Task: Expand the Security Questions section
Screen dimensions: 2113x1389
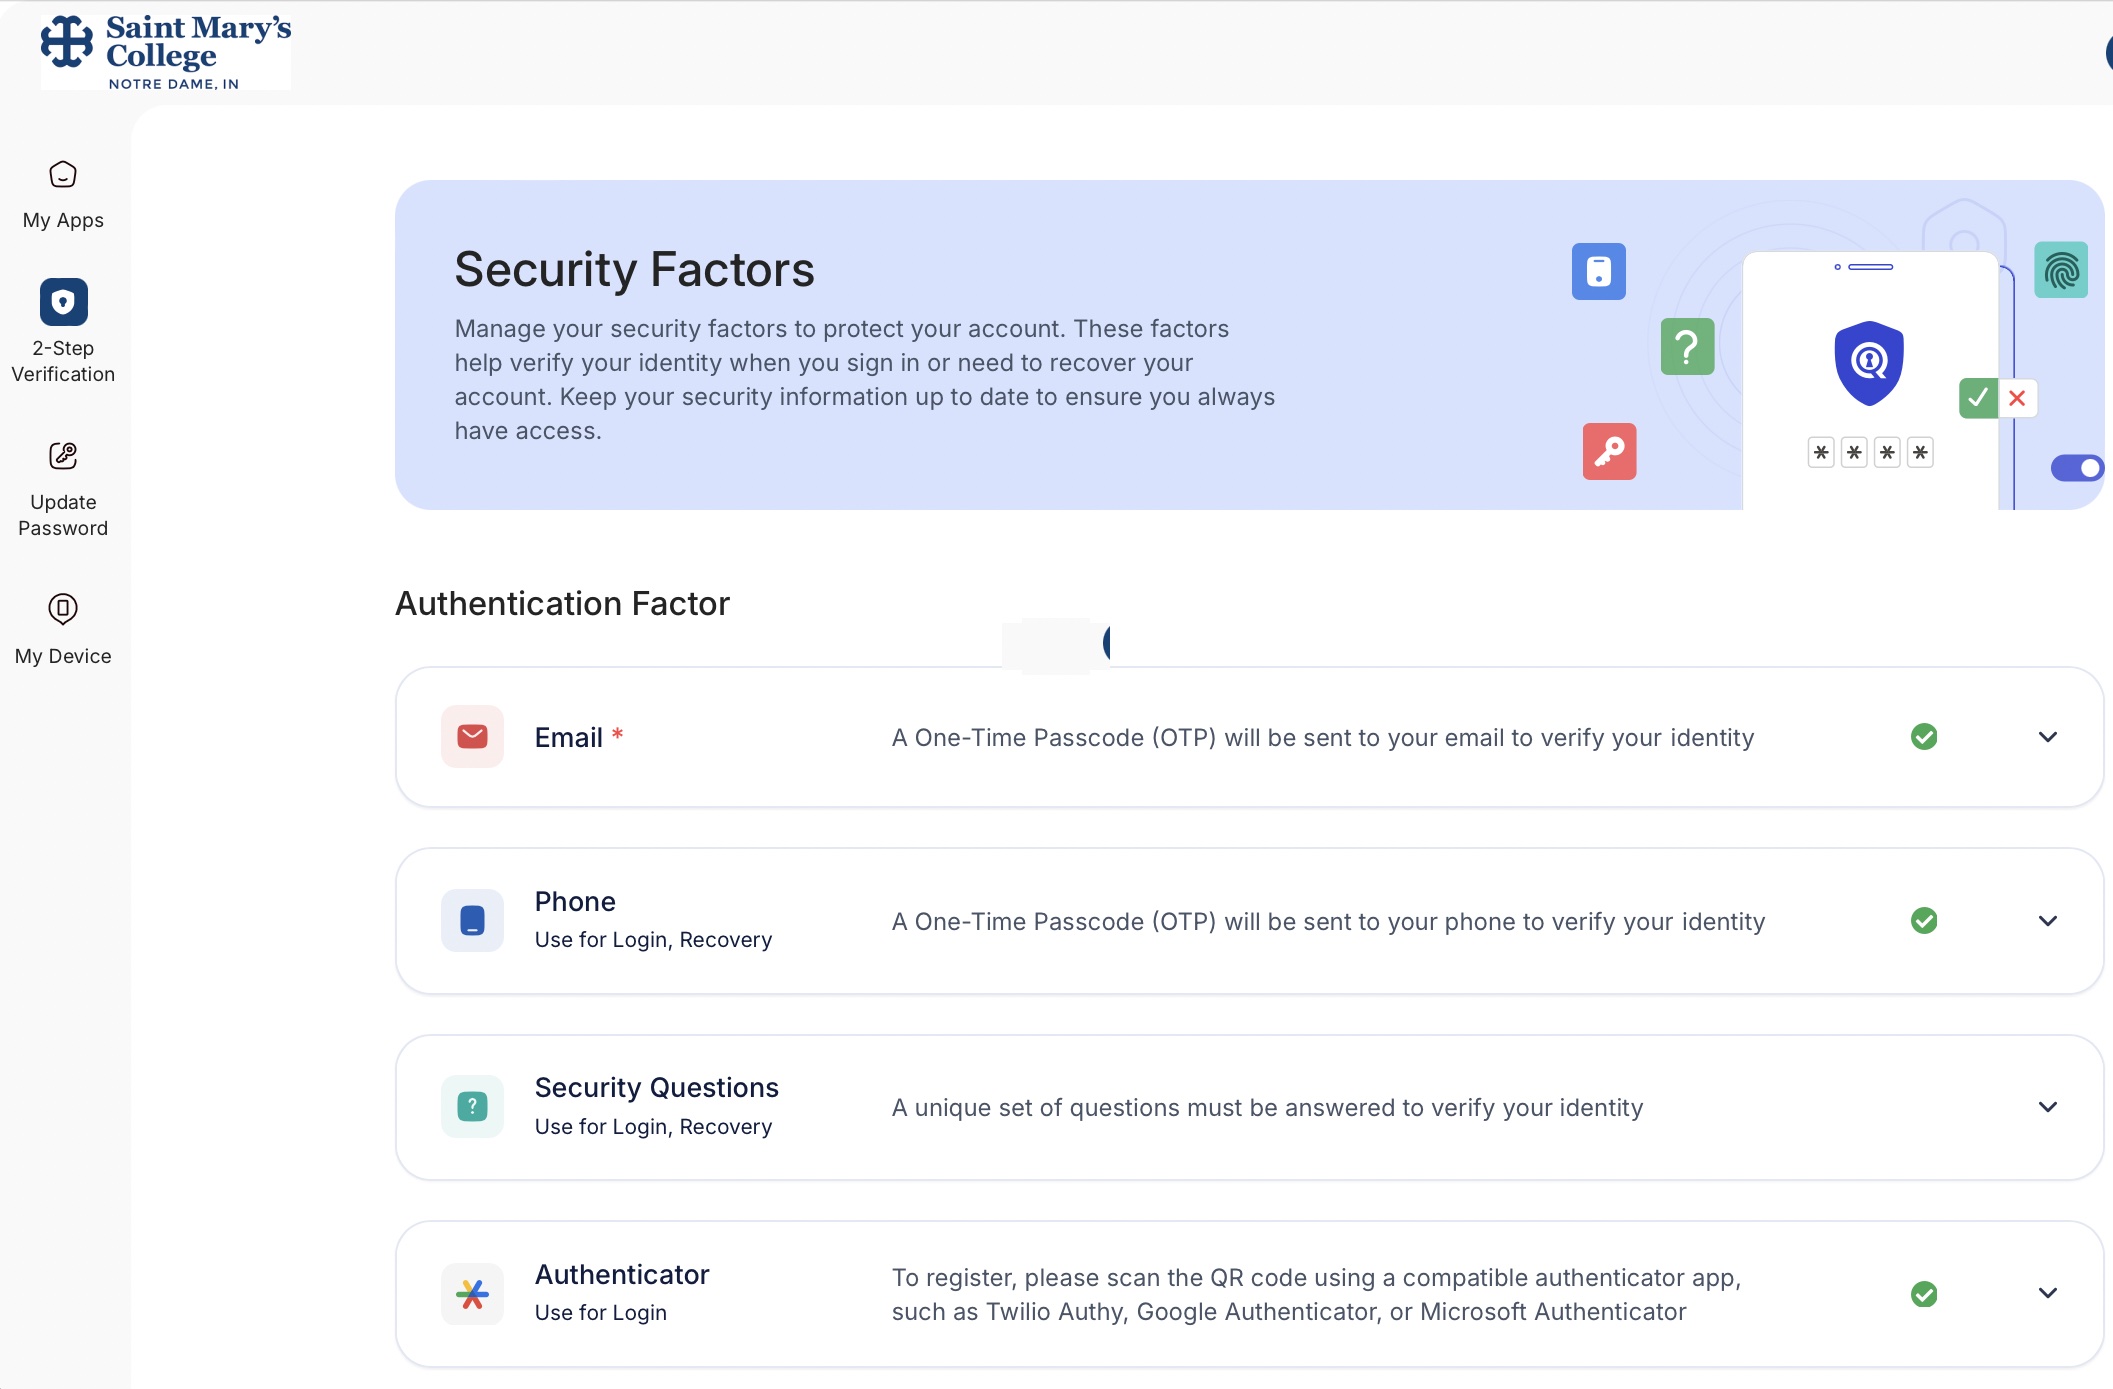Action: coord(2047,1106)
